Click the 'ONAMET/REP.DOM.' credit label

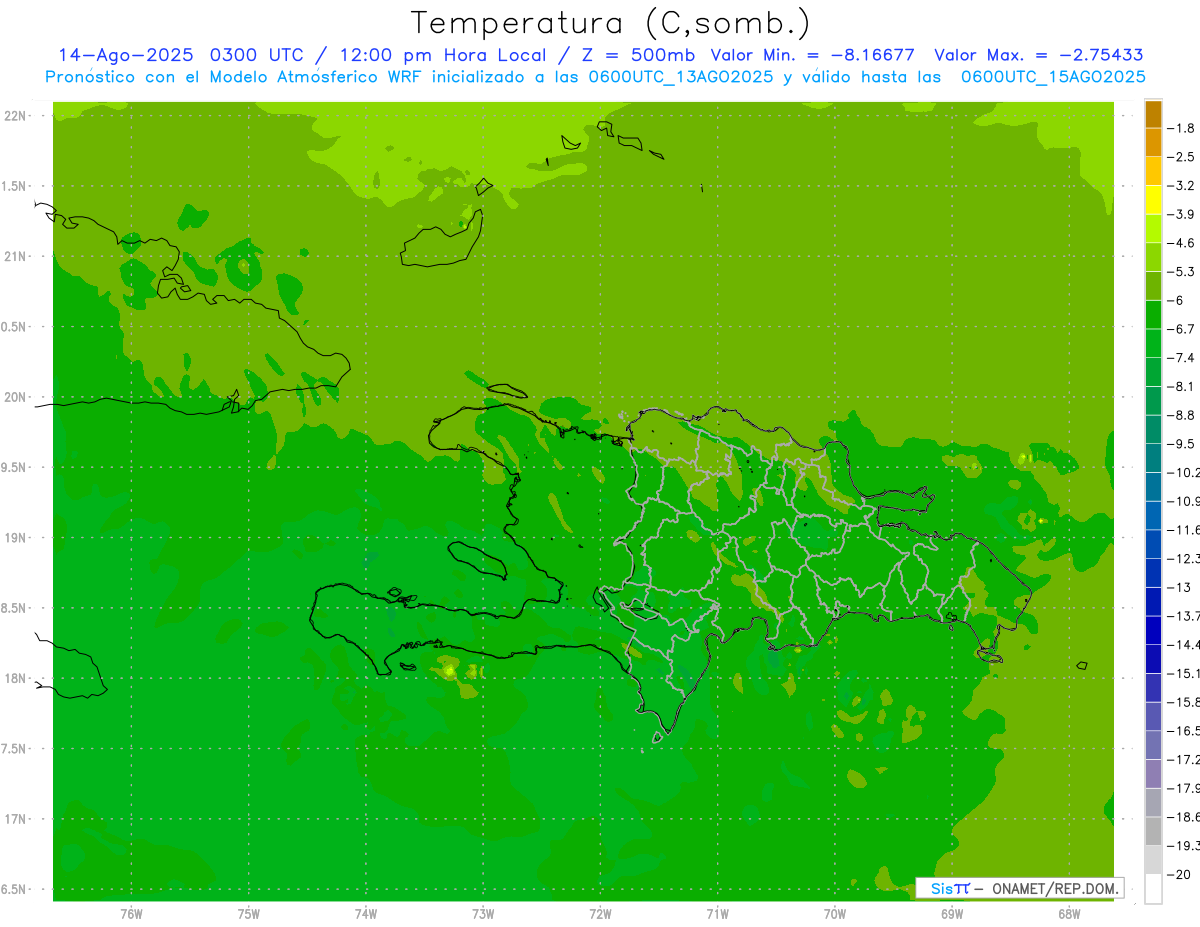point(1054,888)
